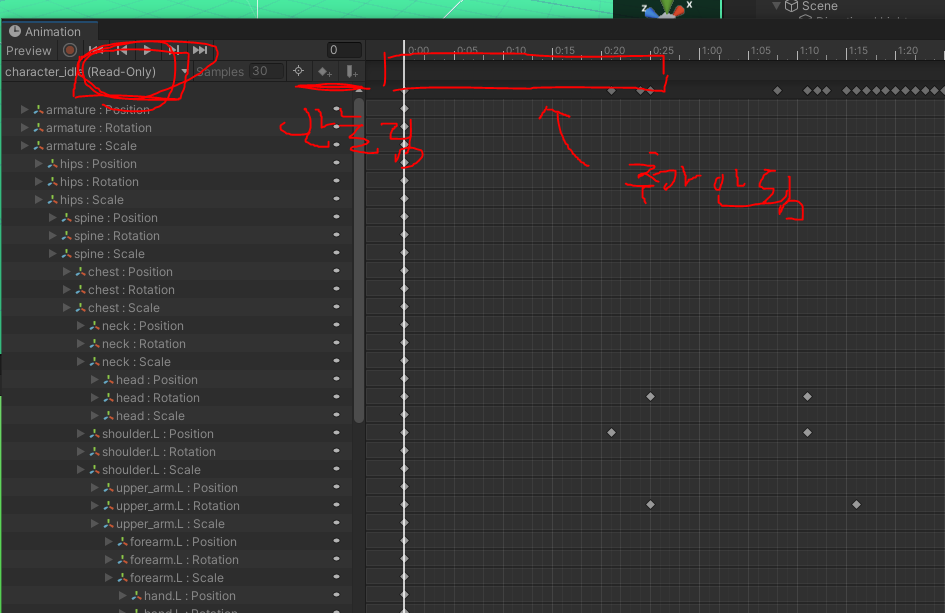Expand hips : Rotation property
This screenshot has height=613, width=945.
click(x=39, y=181)
